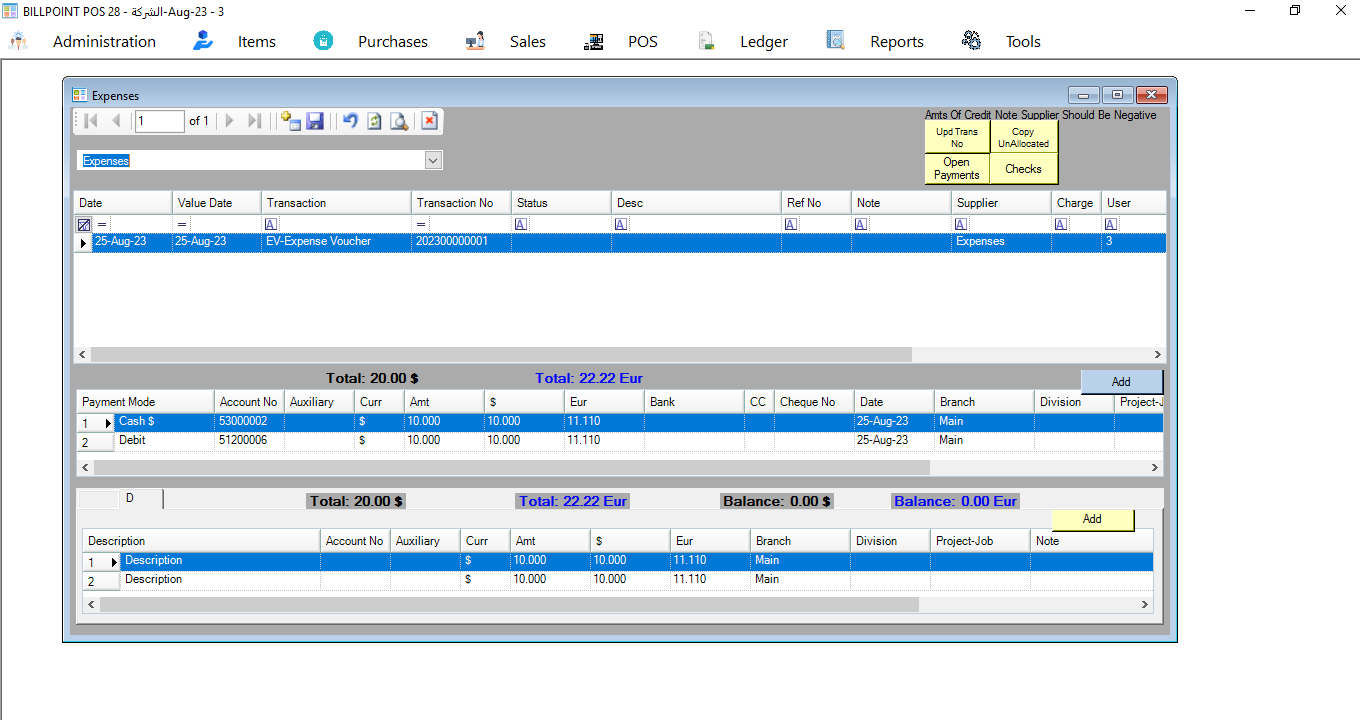Open the Status column filter dropdown

click(520, 224)
